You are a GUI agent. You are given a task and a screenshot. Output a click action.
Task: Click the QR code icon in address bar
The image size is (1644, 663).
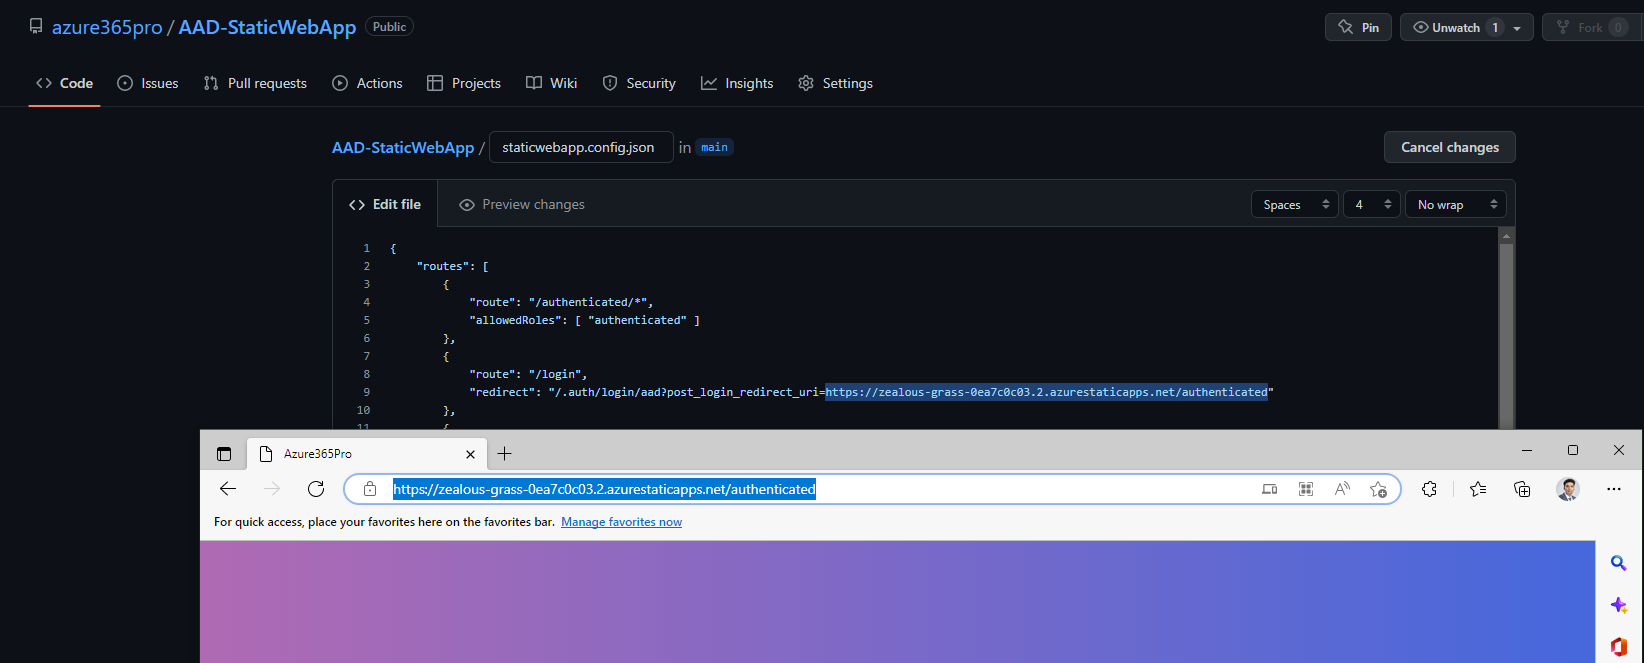1306,489
